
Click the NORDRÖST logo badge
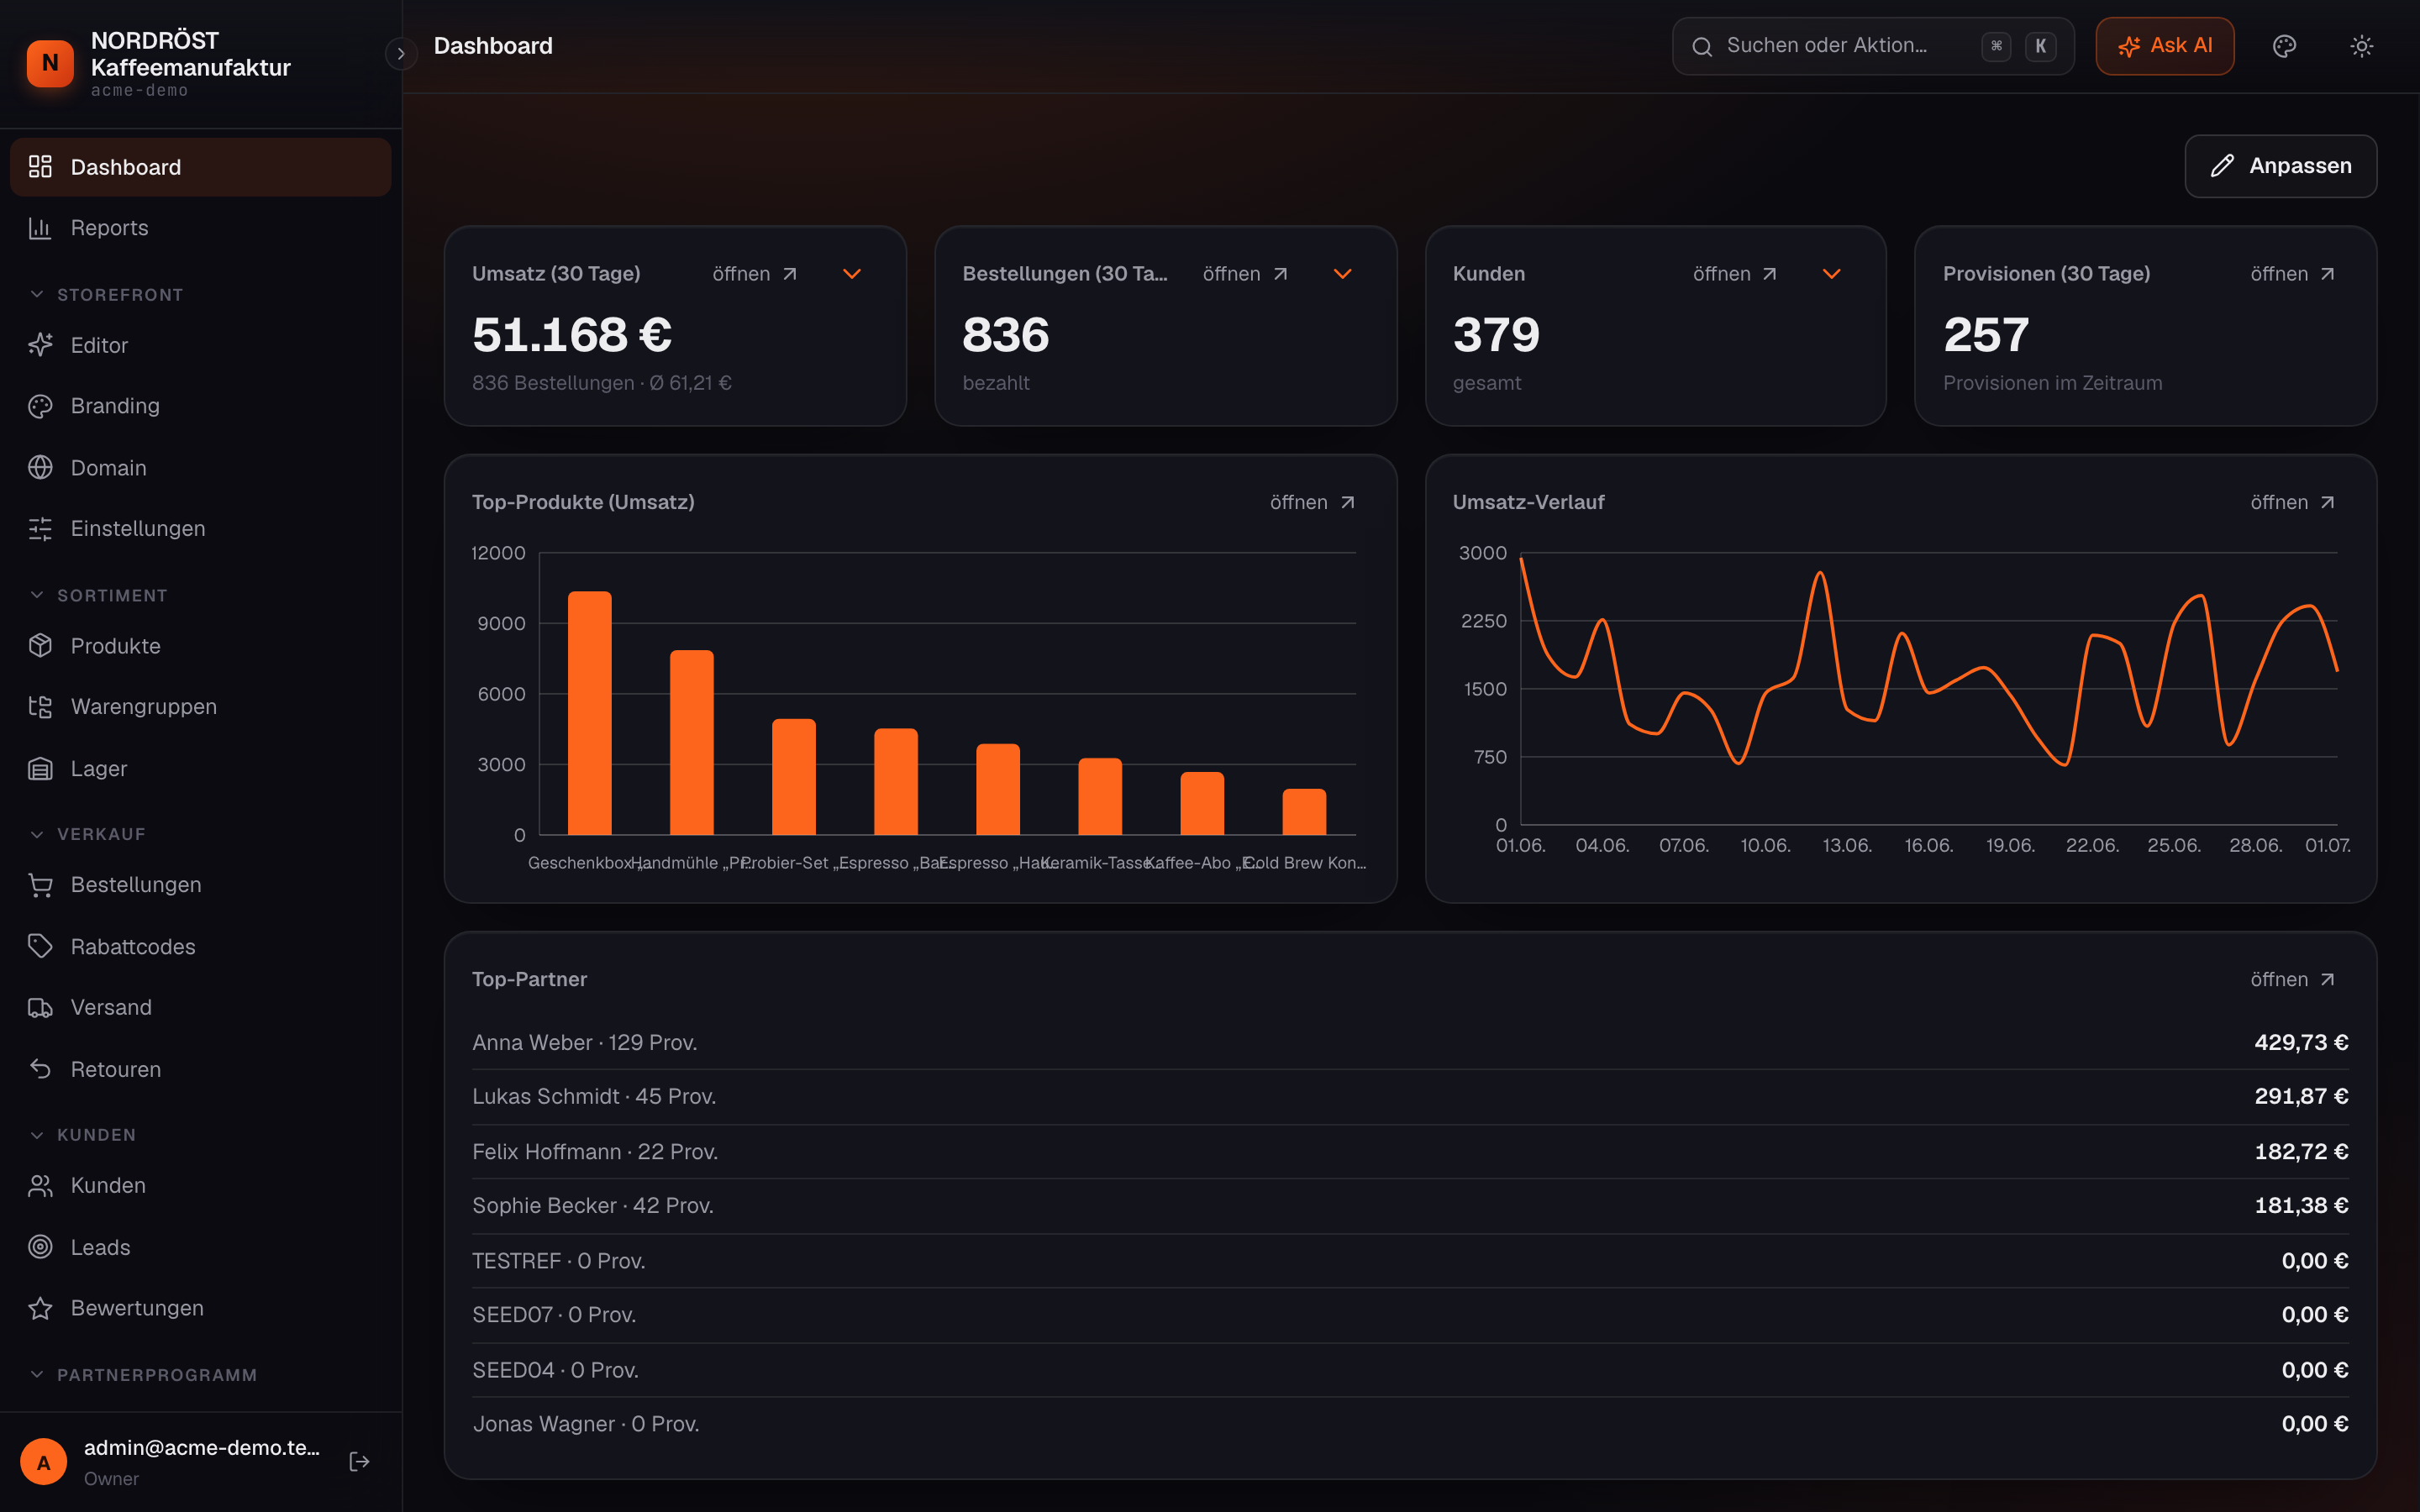pos(50,63)
